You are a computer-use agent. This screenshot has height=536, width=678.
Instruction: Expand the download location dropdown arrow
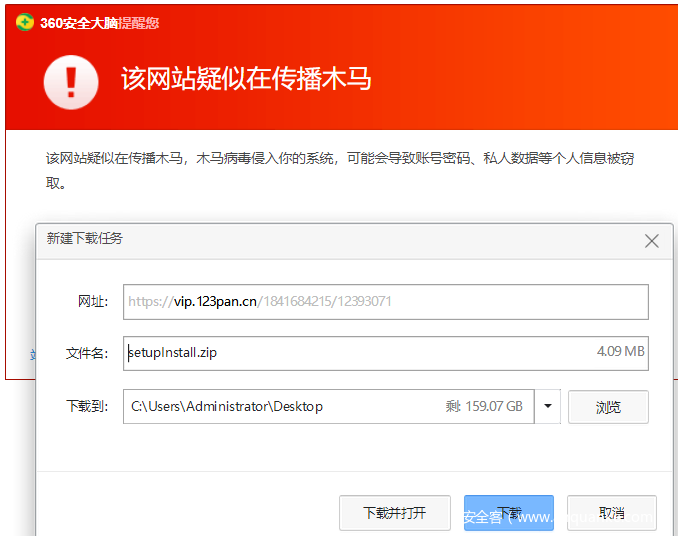coord(547,407)
